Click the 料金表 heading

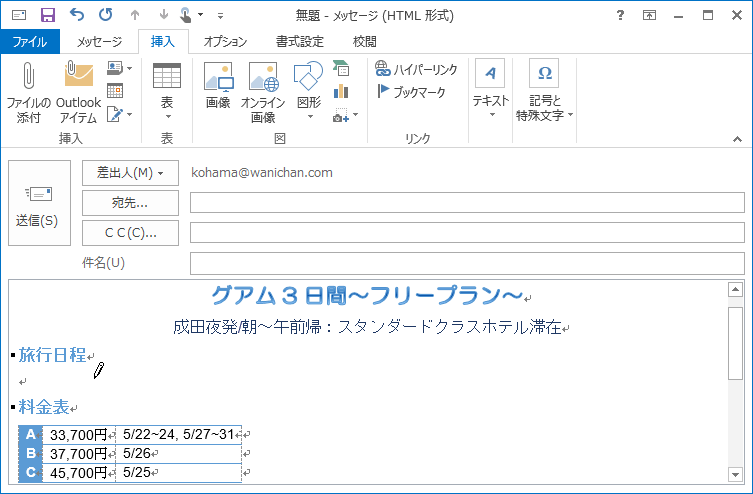(x=44, y=407)
